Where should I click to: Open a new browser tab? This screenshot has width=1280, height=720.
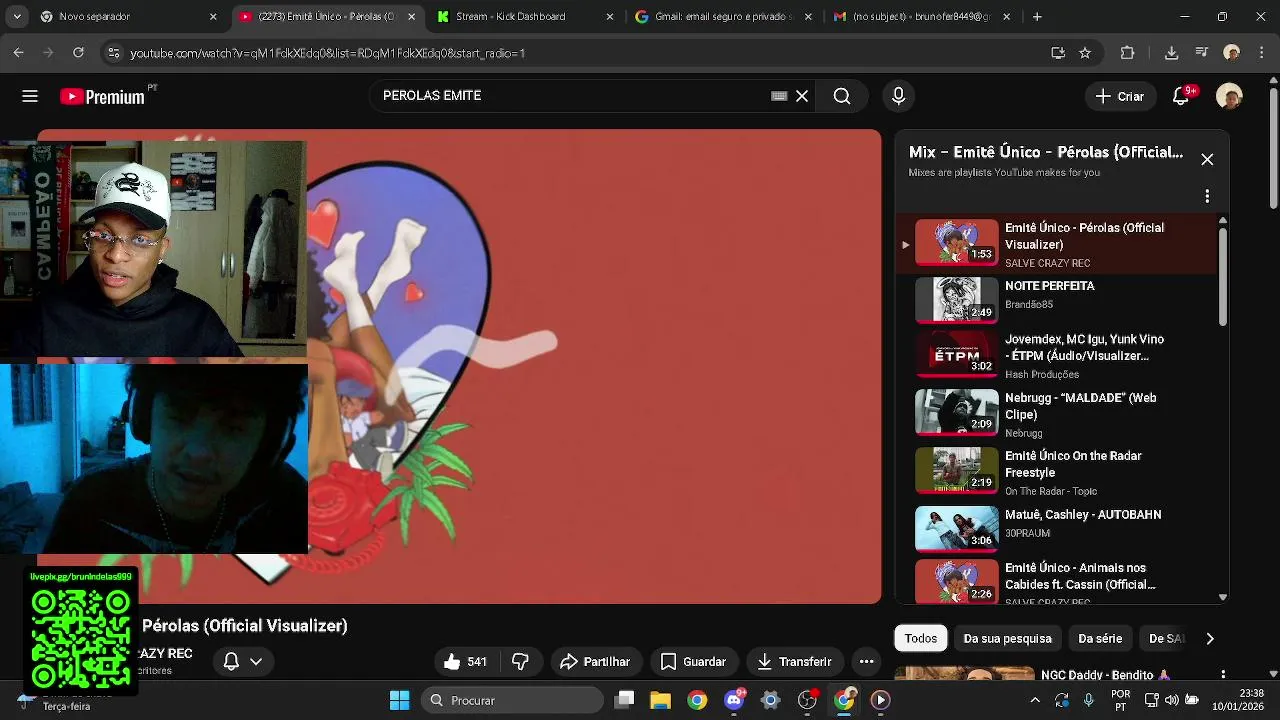tap(1037, 17)
